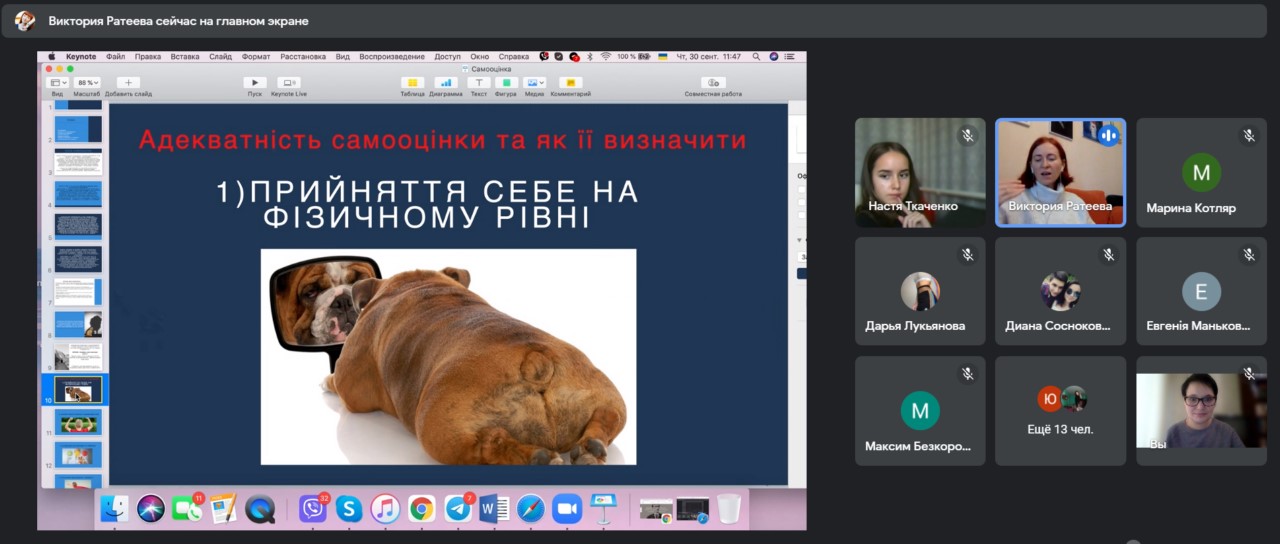
Task: Open Collaboration (Совместная работа) icon
Action: [x=713, y=83]
